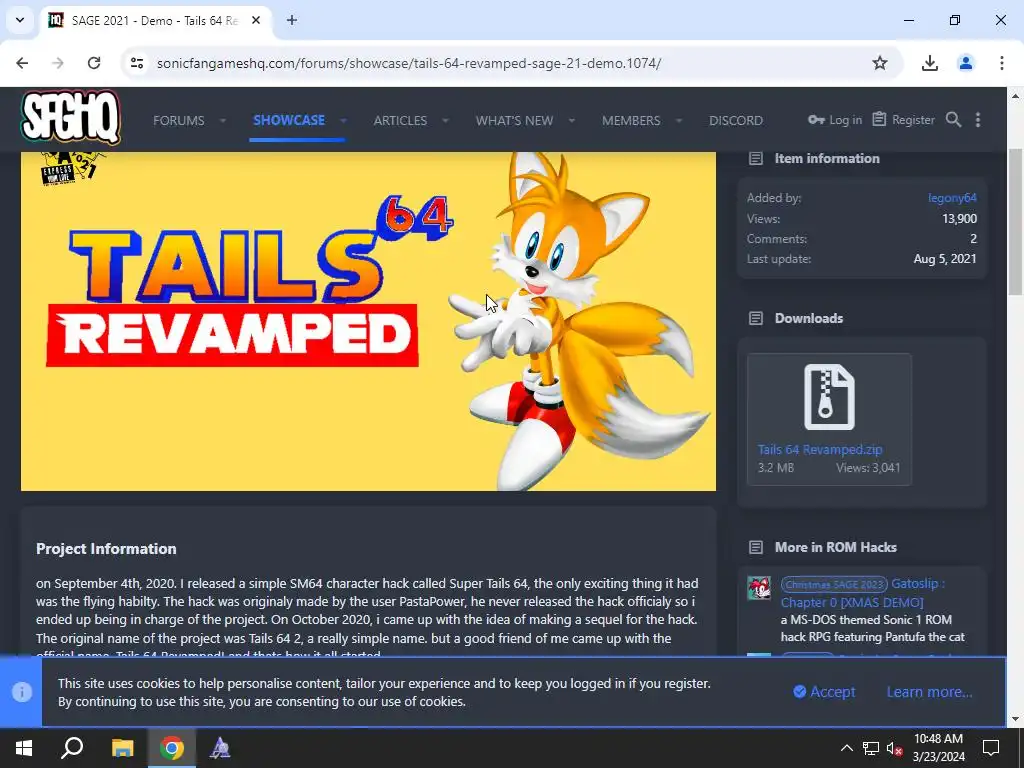Image resolution: width=1024 pixels, height=768 pixels.
Task: Open the Articles nav item
Action: point(400,120)
